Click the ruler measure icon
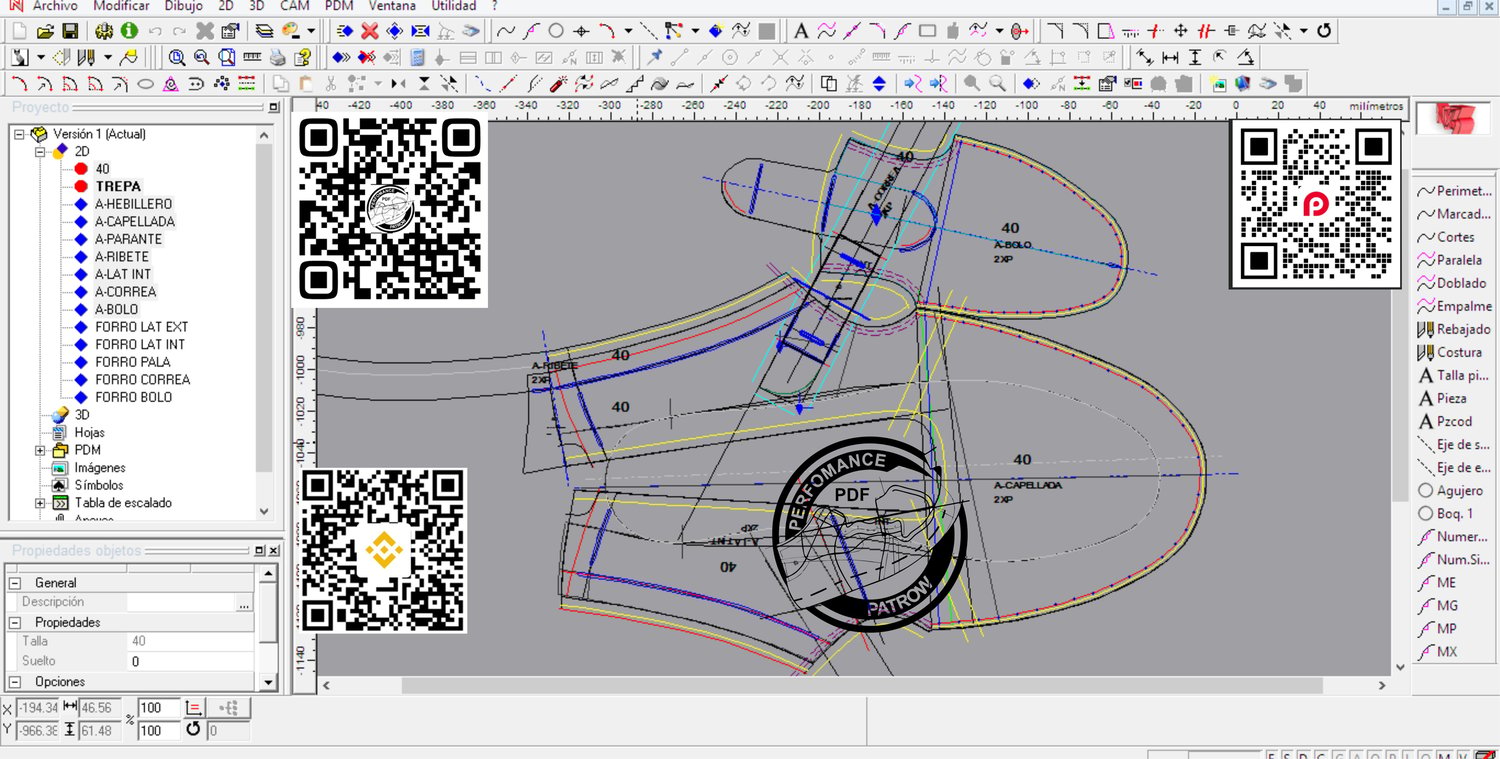The width and height of the screenshot is (1500, 759). (253, 57)
